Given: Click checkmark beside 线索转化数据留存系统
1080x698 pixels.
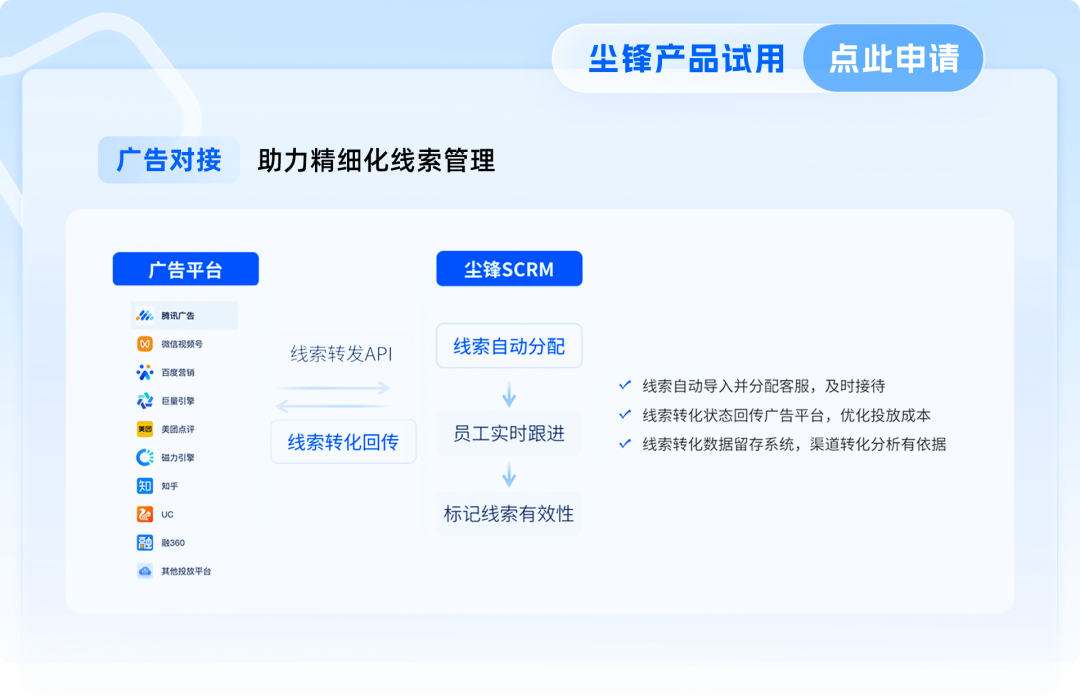Looking at the screenshot, I should tap(625, 444).
